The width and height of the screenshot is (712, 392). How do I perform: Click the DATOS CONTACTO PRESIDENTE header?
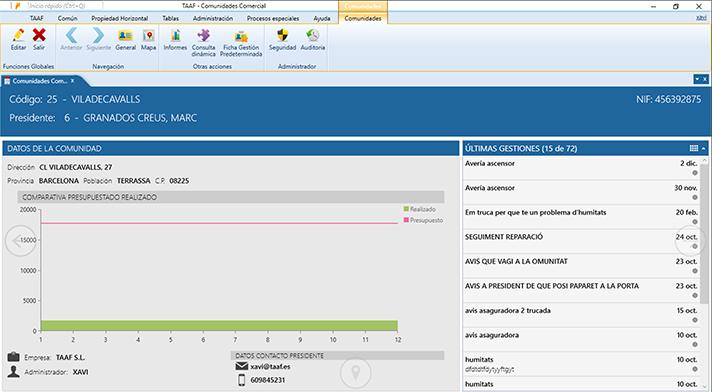[337, 356]
